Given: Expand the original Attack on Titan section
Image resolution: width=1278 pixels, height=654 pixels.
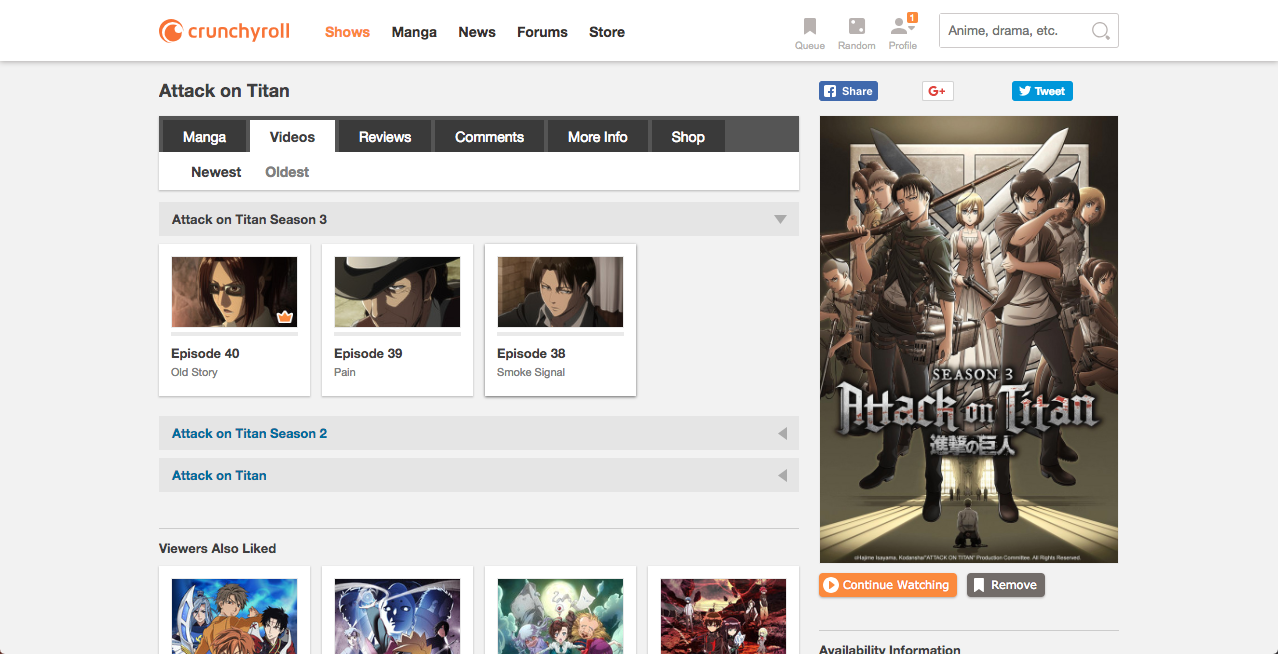Looking at the screenshot, I should tap(782, 476).
